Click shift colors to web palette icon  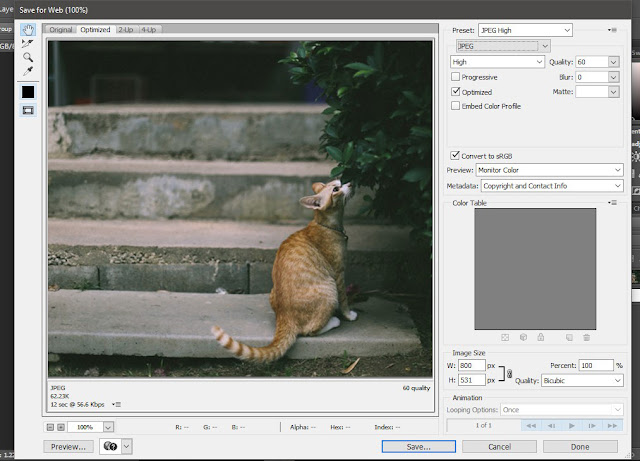[x=523, y=337]
